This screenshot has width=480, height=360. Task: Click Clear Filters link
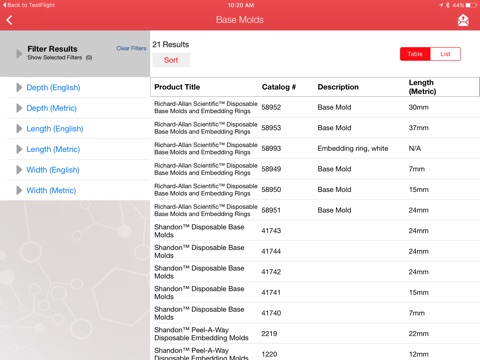(x=131, y=48)
